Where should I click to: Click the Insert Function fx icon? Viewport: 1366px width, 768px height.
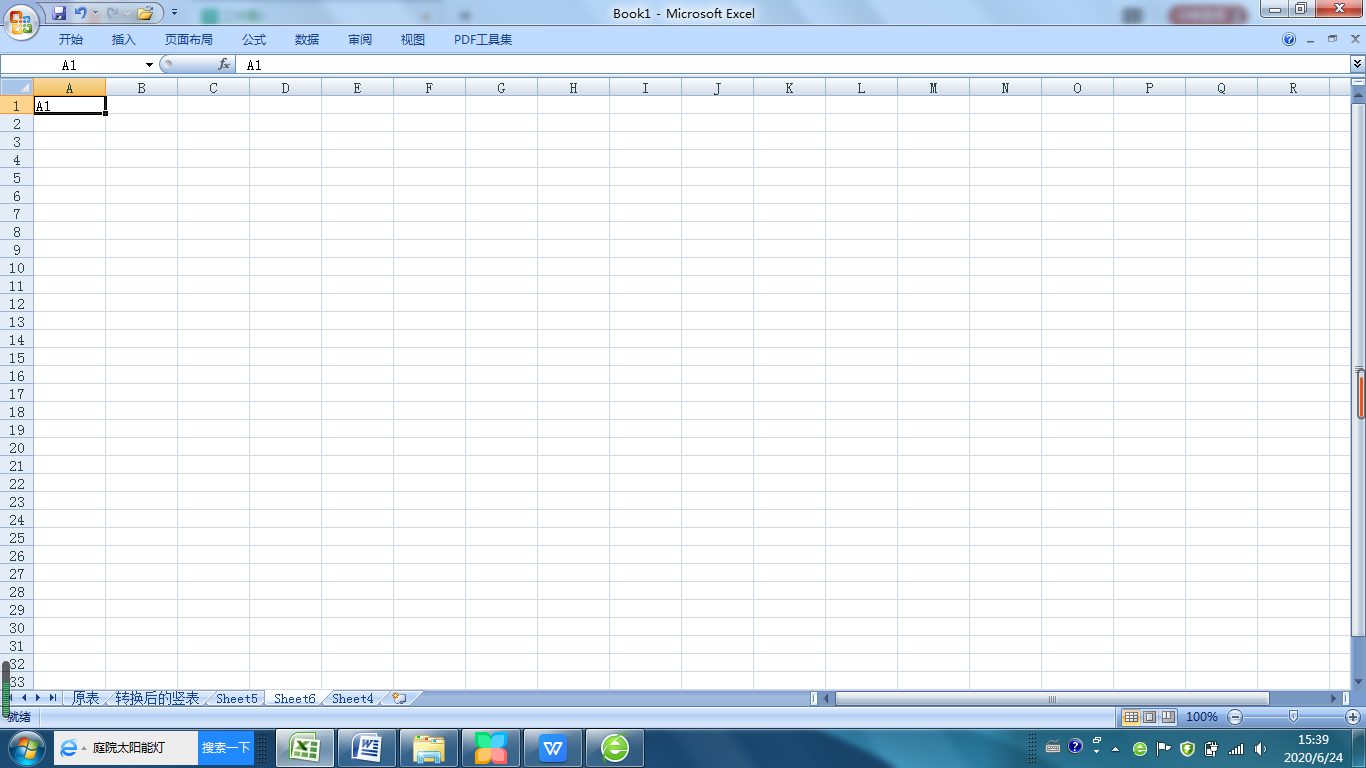click(x=224, y=65)
